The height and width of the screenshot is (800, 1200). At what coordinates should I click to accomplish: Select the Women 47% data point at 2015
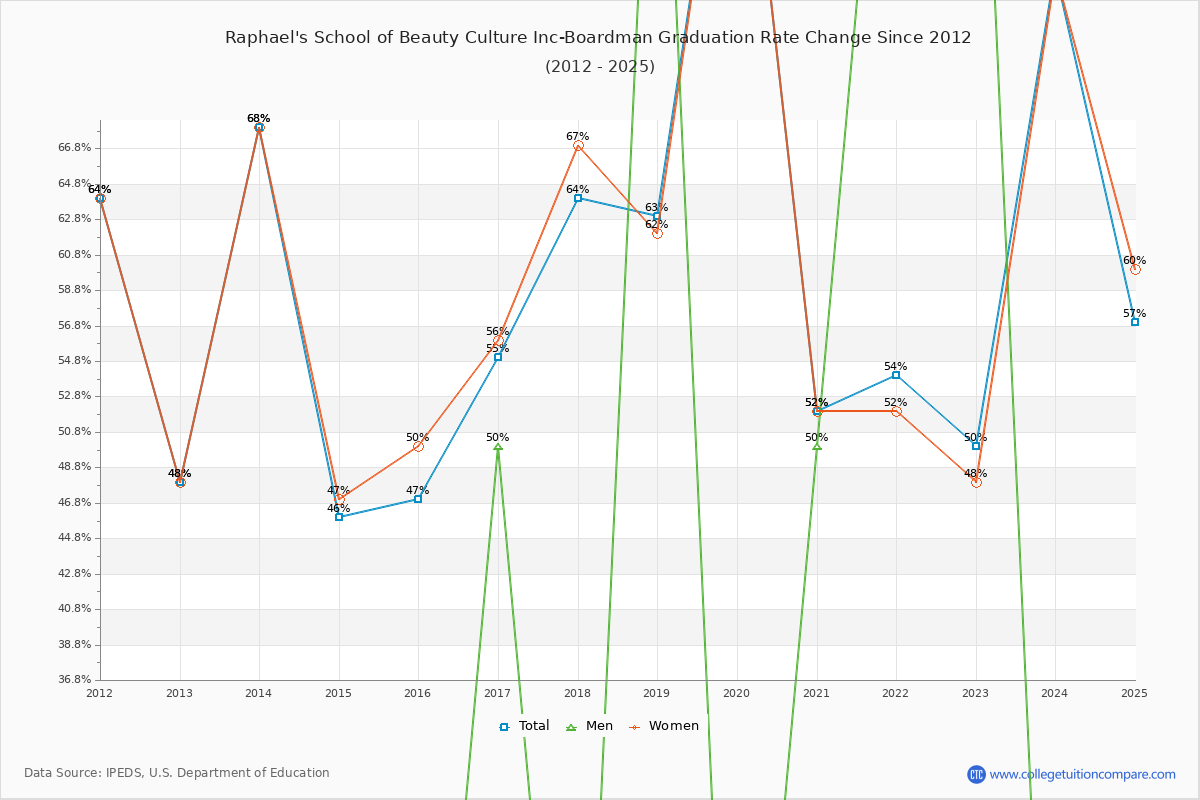coord(339,498)
